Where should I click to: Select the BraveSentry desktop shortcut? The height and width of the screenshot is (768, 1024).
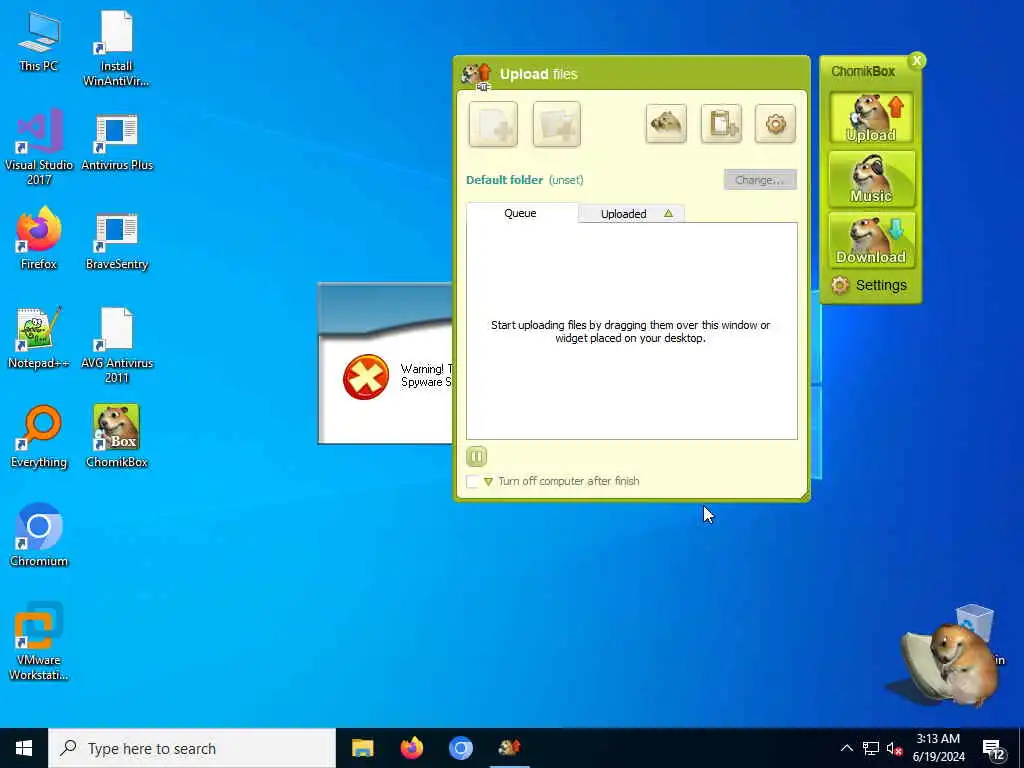tap(116, 240)
